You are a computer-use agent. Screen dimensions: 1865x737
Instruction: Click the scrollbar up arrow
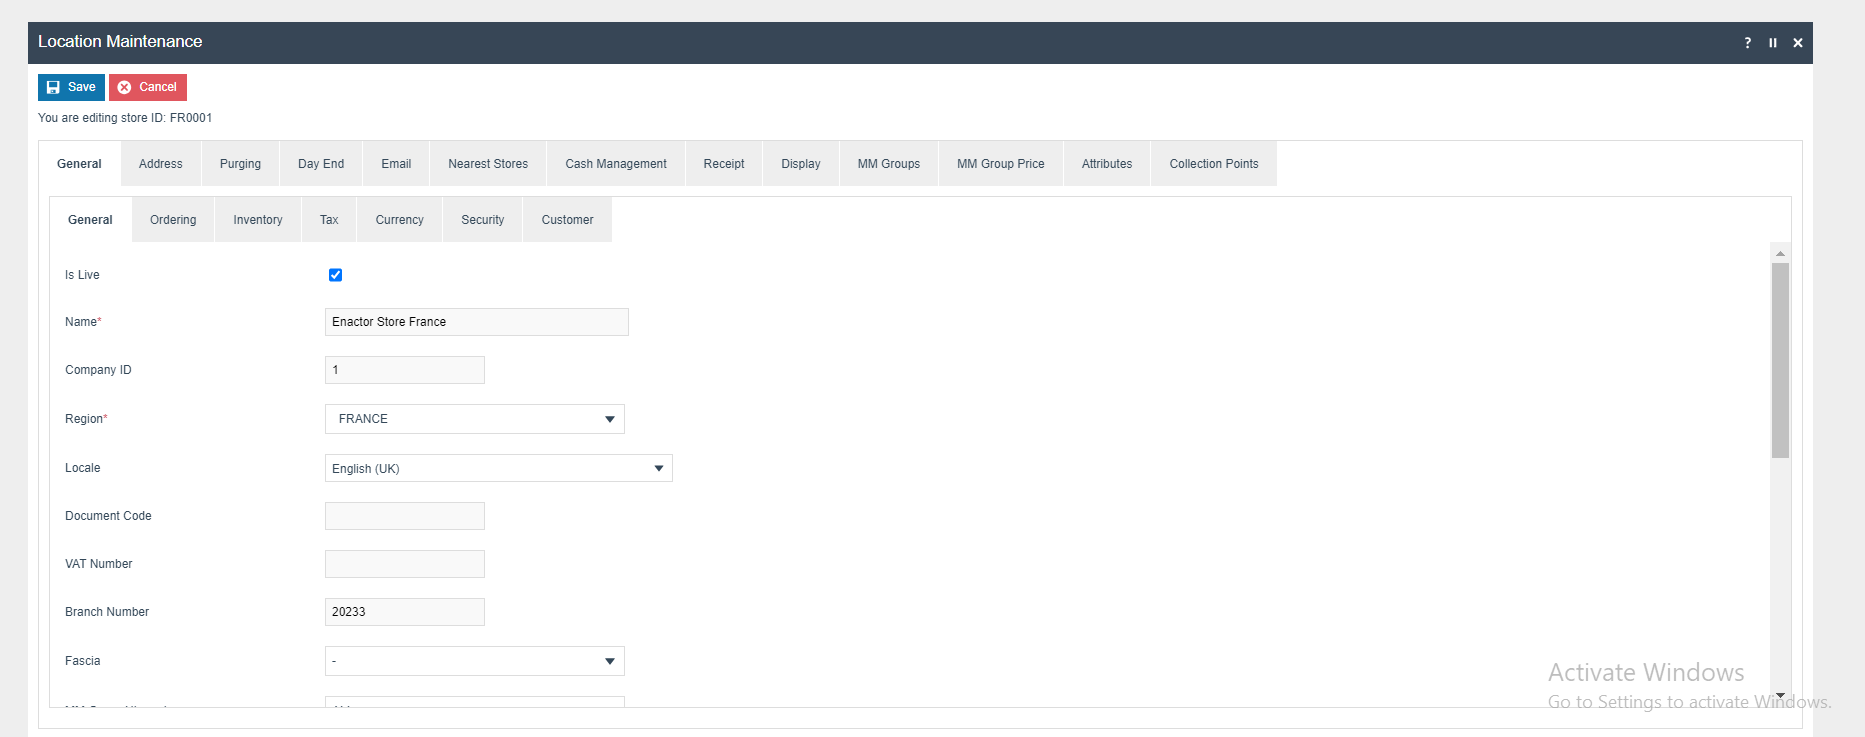[1780, 253]
